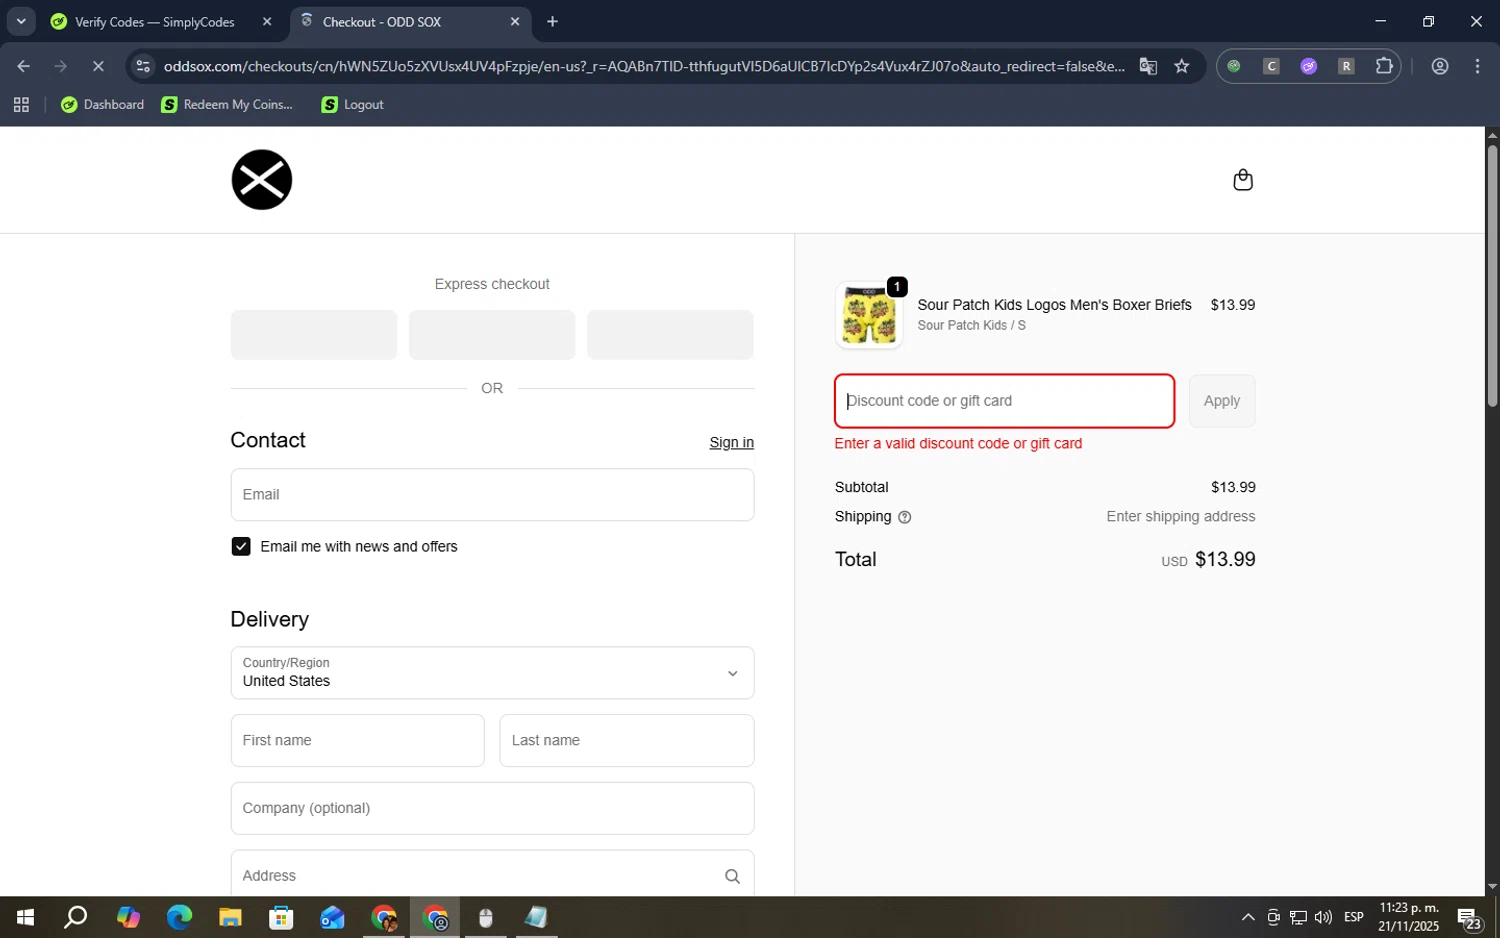Focus the Discount code or gift card field
The height and width of the screenshot is (938, 1500).
pos(1004,401)
